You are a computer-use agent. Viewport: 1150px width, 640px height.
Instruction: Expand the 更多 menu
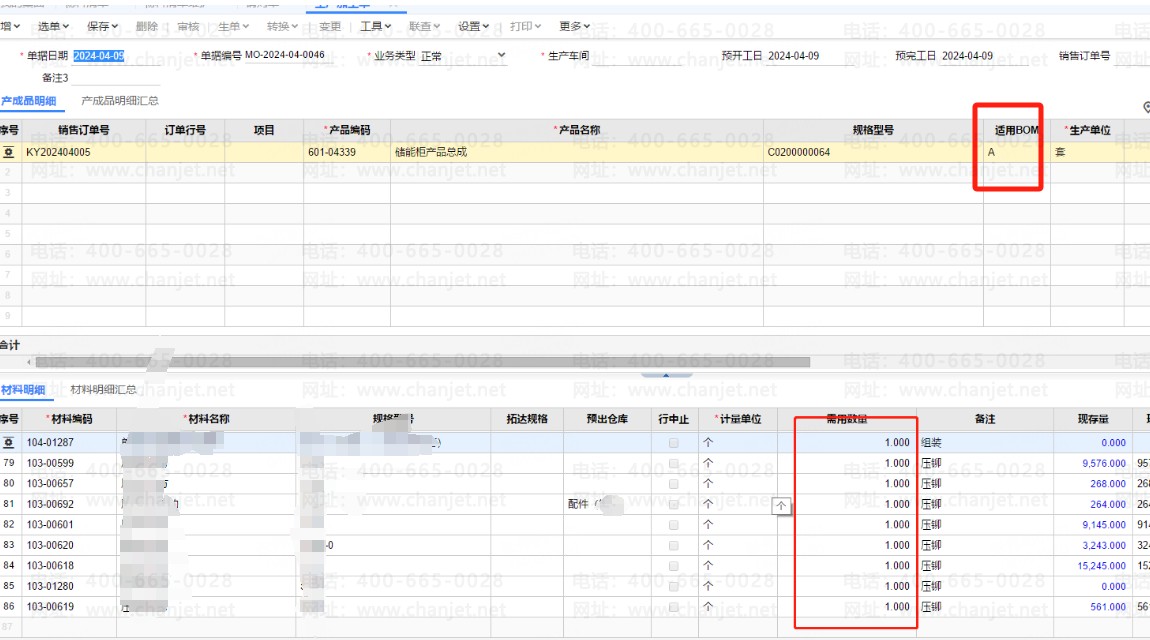pos(575,26)
